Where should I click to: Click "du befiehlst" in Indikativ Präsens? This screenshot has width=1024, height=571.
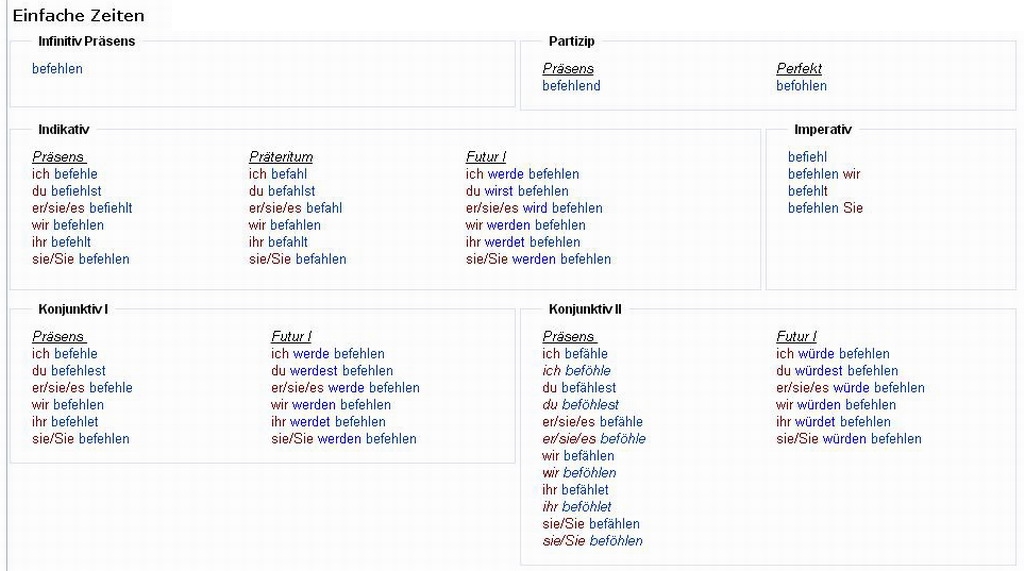[67, 191]
